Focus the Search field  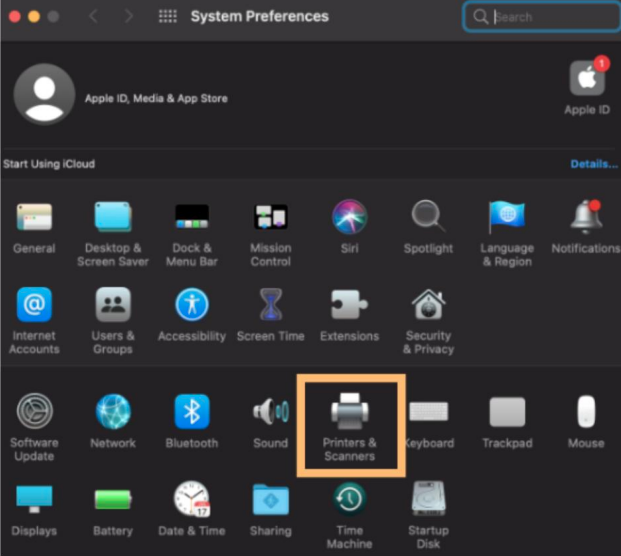(x=542, y=17)
